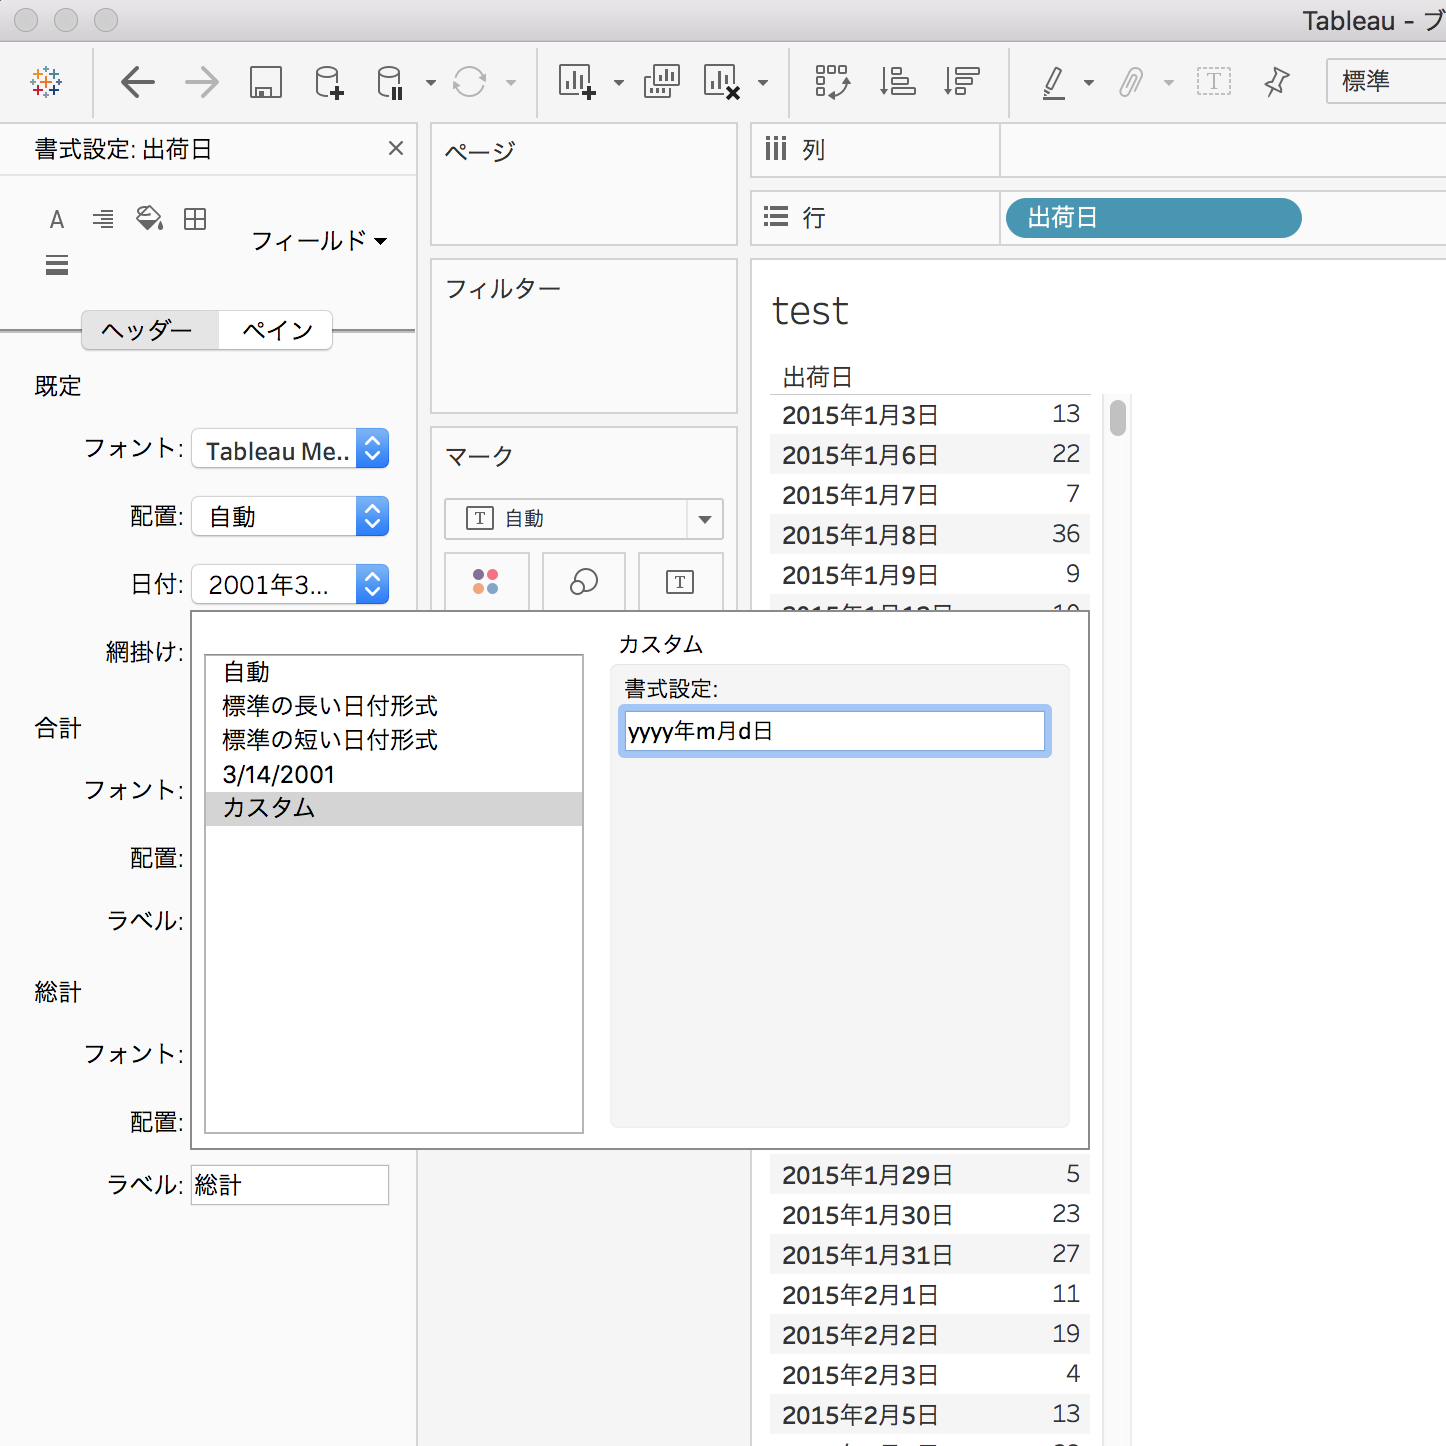The width and height of the screenshot is (1446, 1446).
Task: Select the ヘッダー tab
Action: pos(148,330)
